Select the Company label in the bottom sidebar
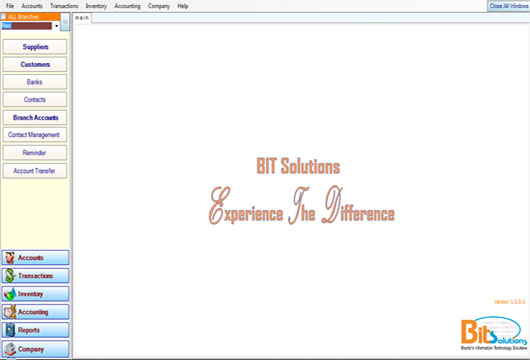 [x=31, y=349]
